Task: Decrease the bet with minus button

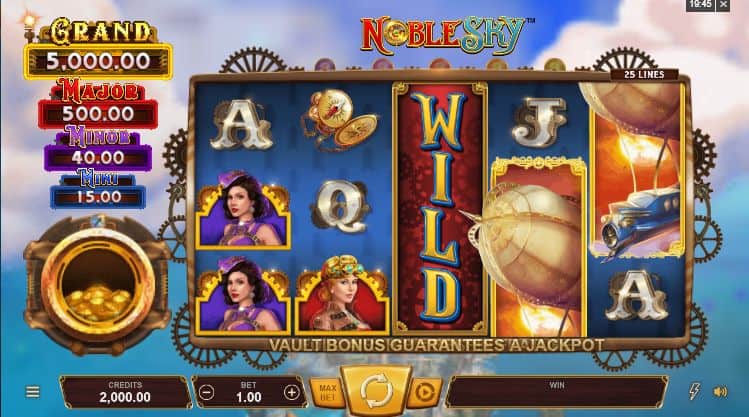Action: click(x=206, y=393)
